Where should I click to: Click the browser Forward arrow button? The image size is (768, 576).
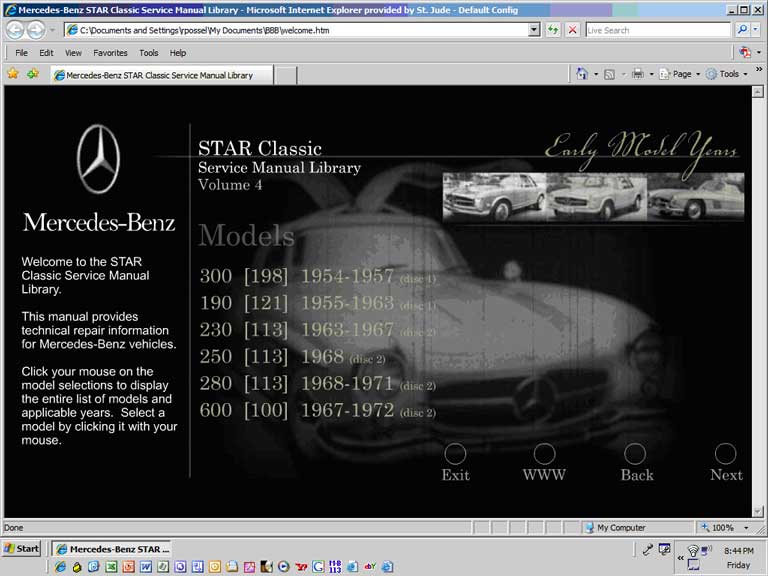pos(35,30)
